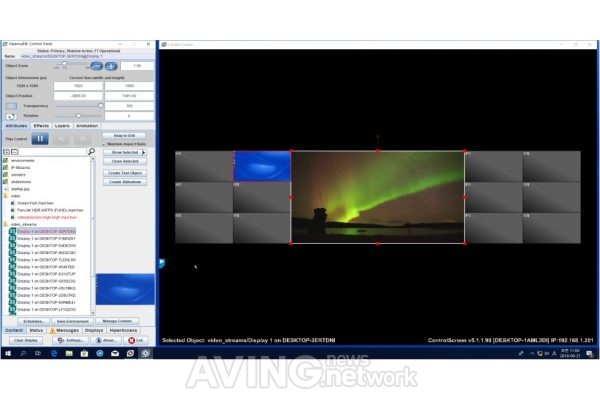
Task: Click the transparency color box icon
Action: tap(11, 106)
